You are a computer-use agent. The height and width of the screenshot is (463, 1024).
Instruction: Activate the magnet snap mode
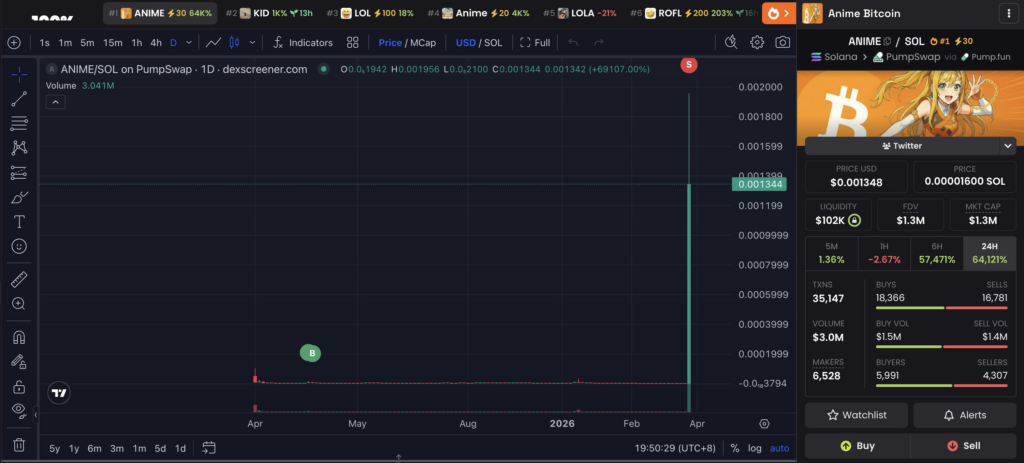(x=19, y=337)
